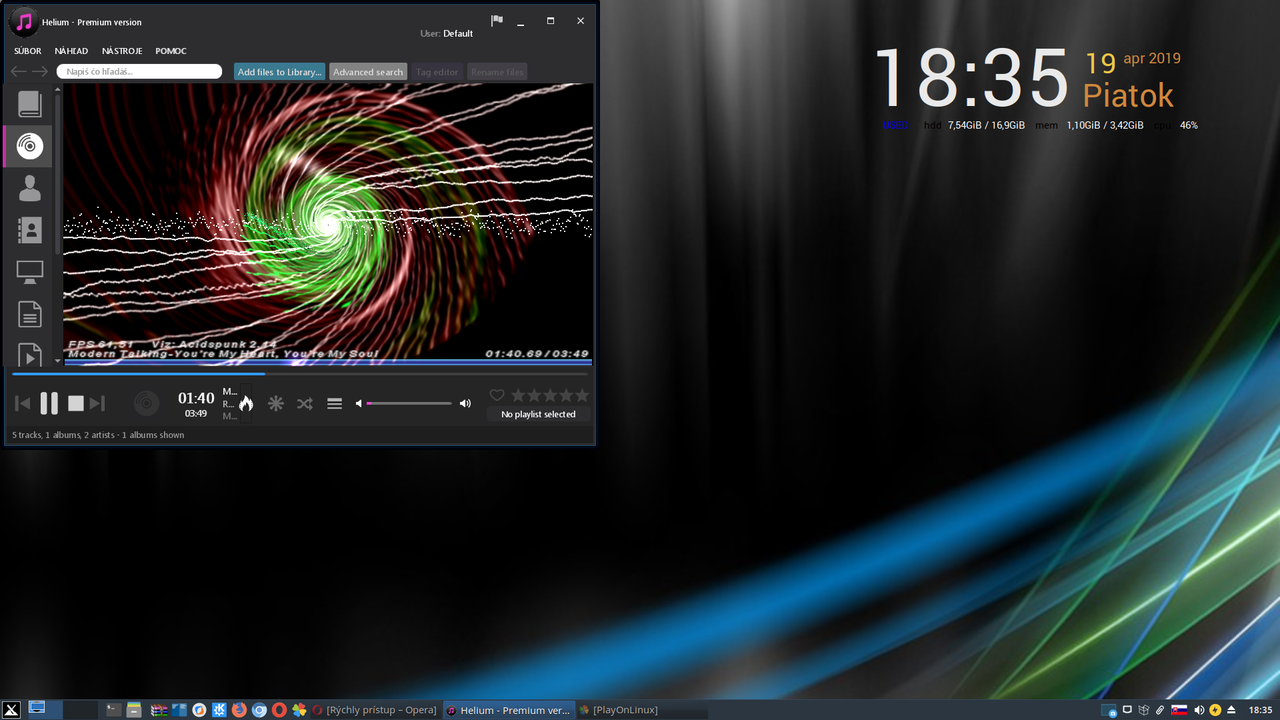Open the clipboard paperclip tray icon

point(1160,710)
